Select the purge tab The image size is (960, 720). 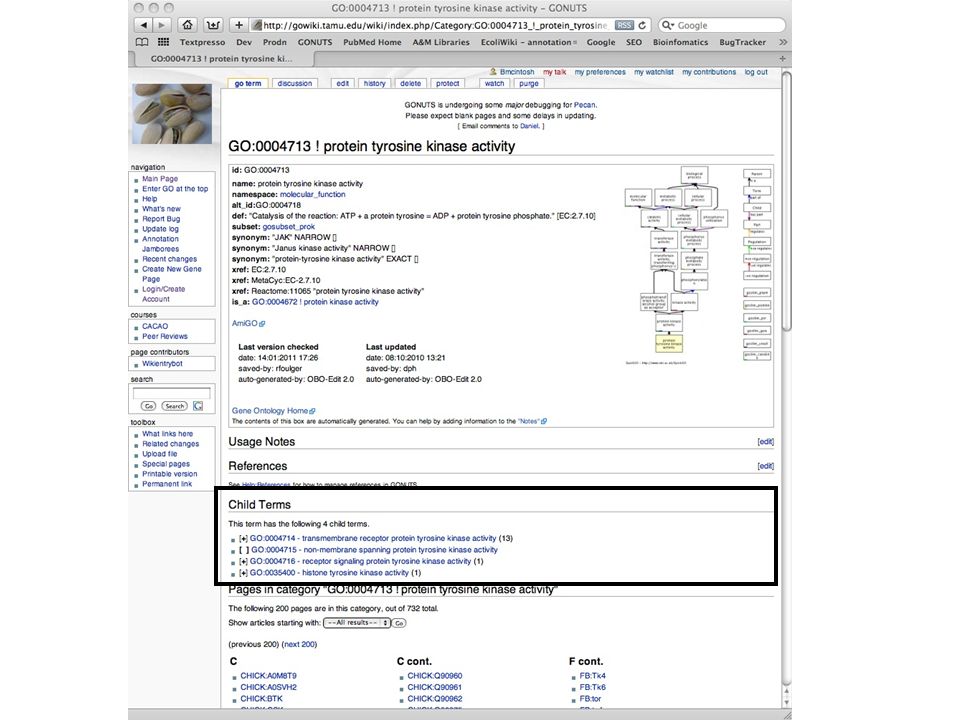(x=528, y=83)
